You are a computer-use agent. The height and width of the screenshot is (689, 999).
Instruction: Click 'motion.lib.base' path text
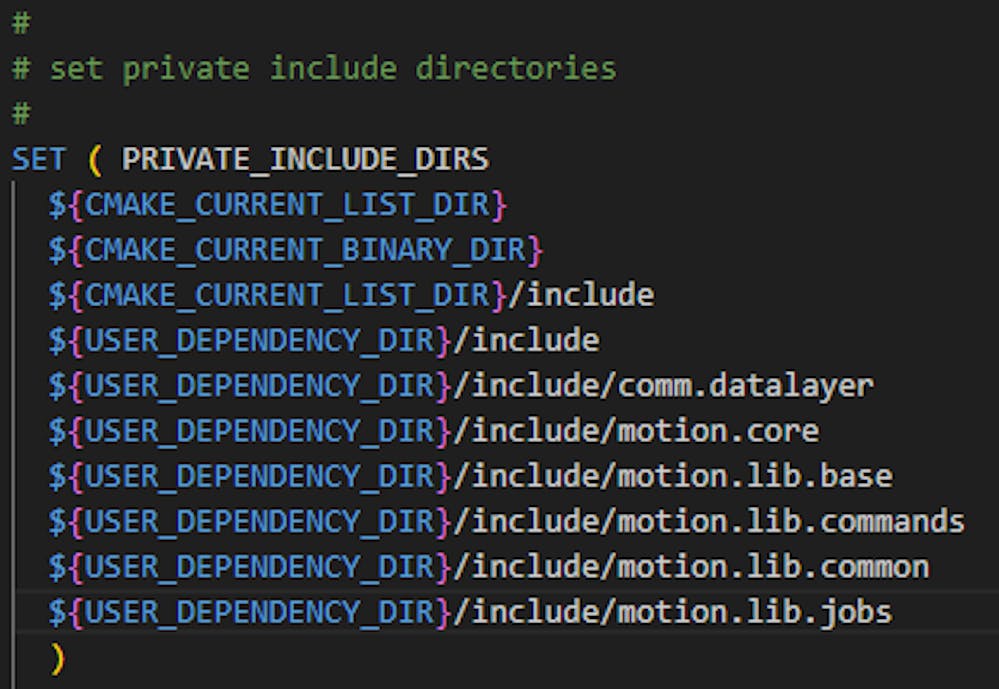tap(756, 476)
